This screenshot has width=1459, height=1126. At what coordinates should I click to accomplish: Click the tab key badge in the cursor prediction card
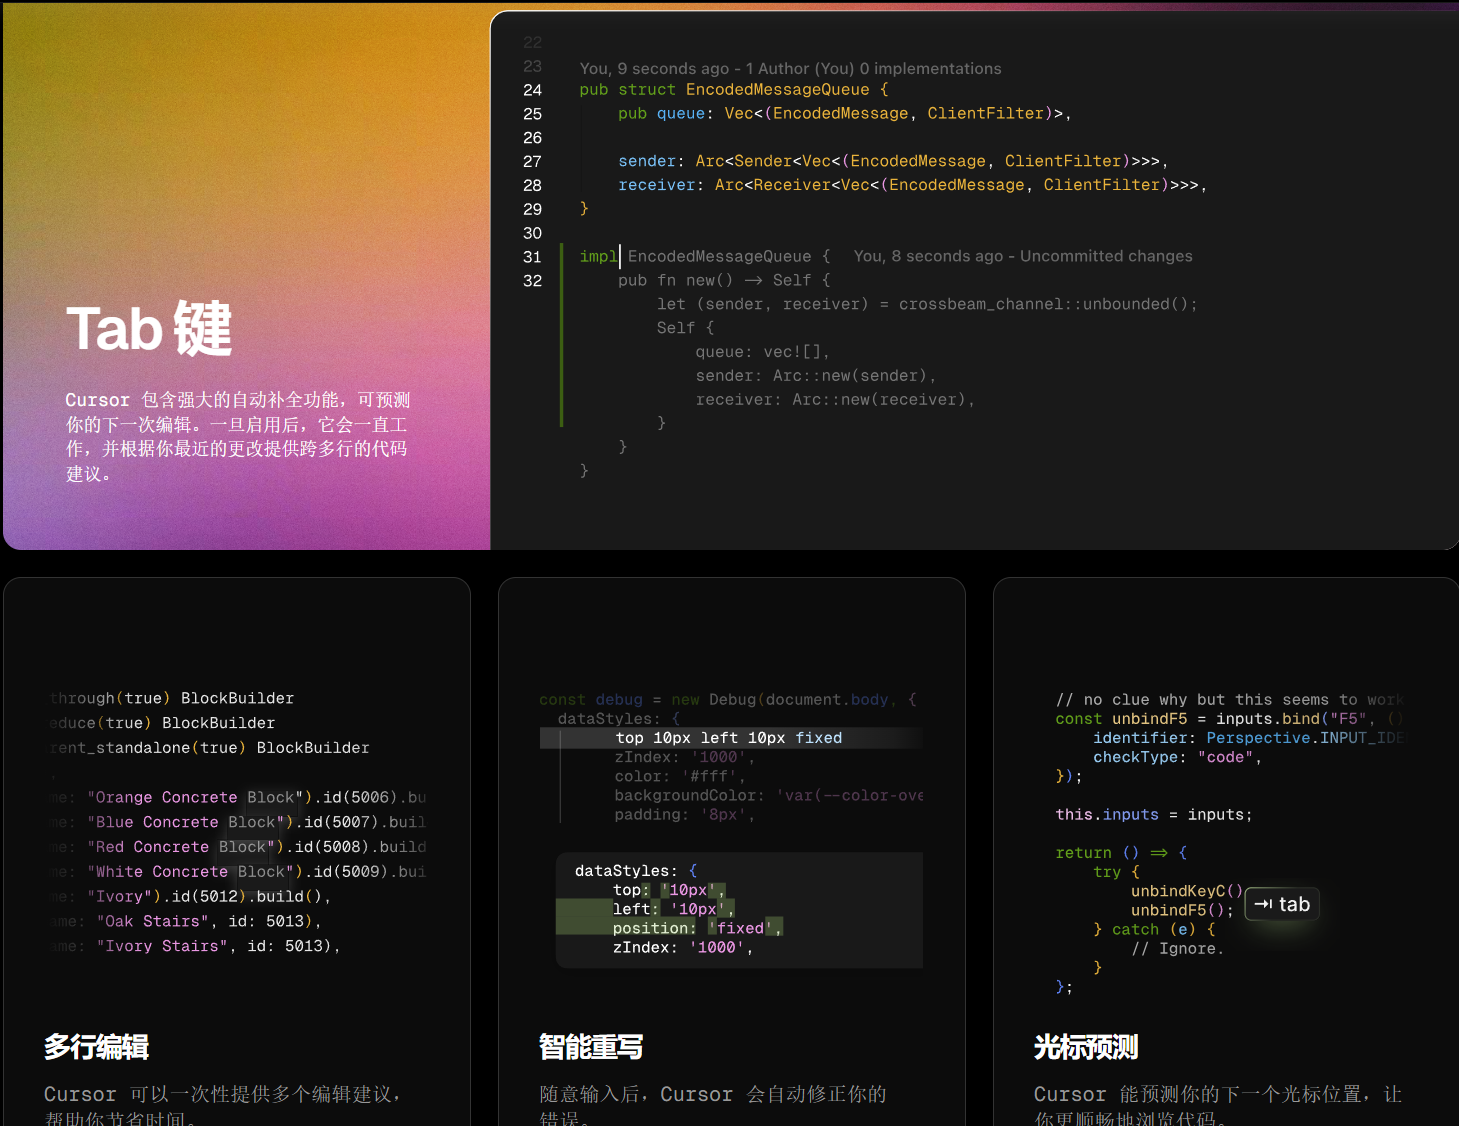click(x=1282, y=904)
